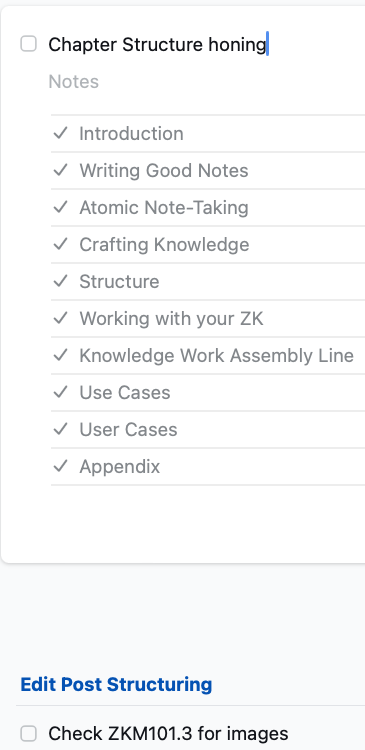Select the Knowledge Work Assembly Line item text

(x=216, y=356)
